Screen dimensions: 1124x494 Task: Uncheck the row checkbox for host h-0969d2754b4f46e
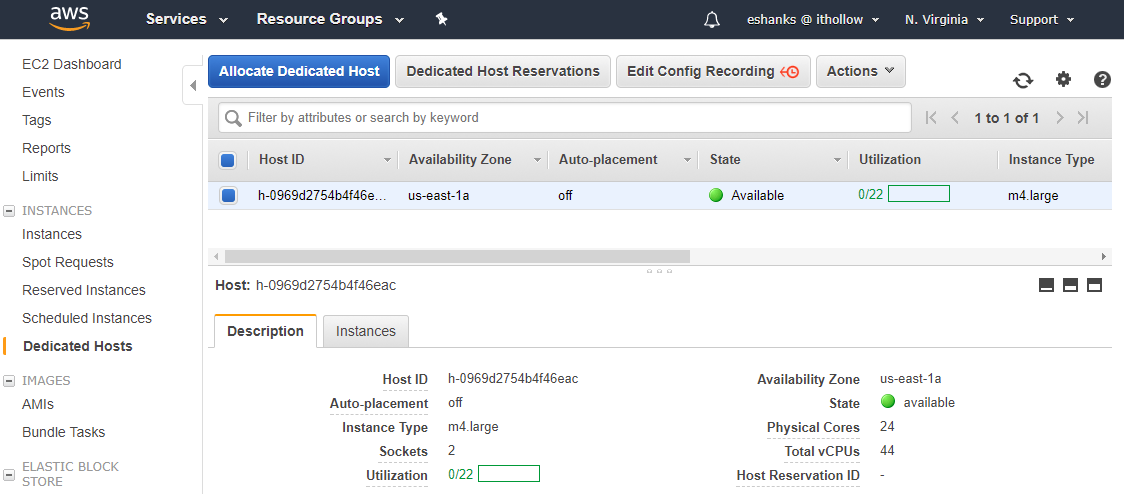tap(228, 196)
